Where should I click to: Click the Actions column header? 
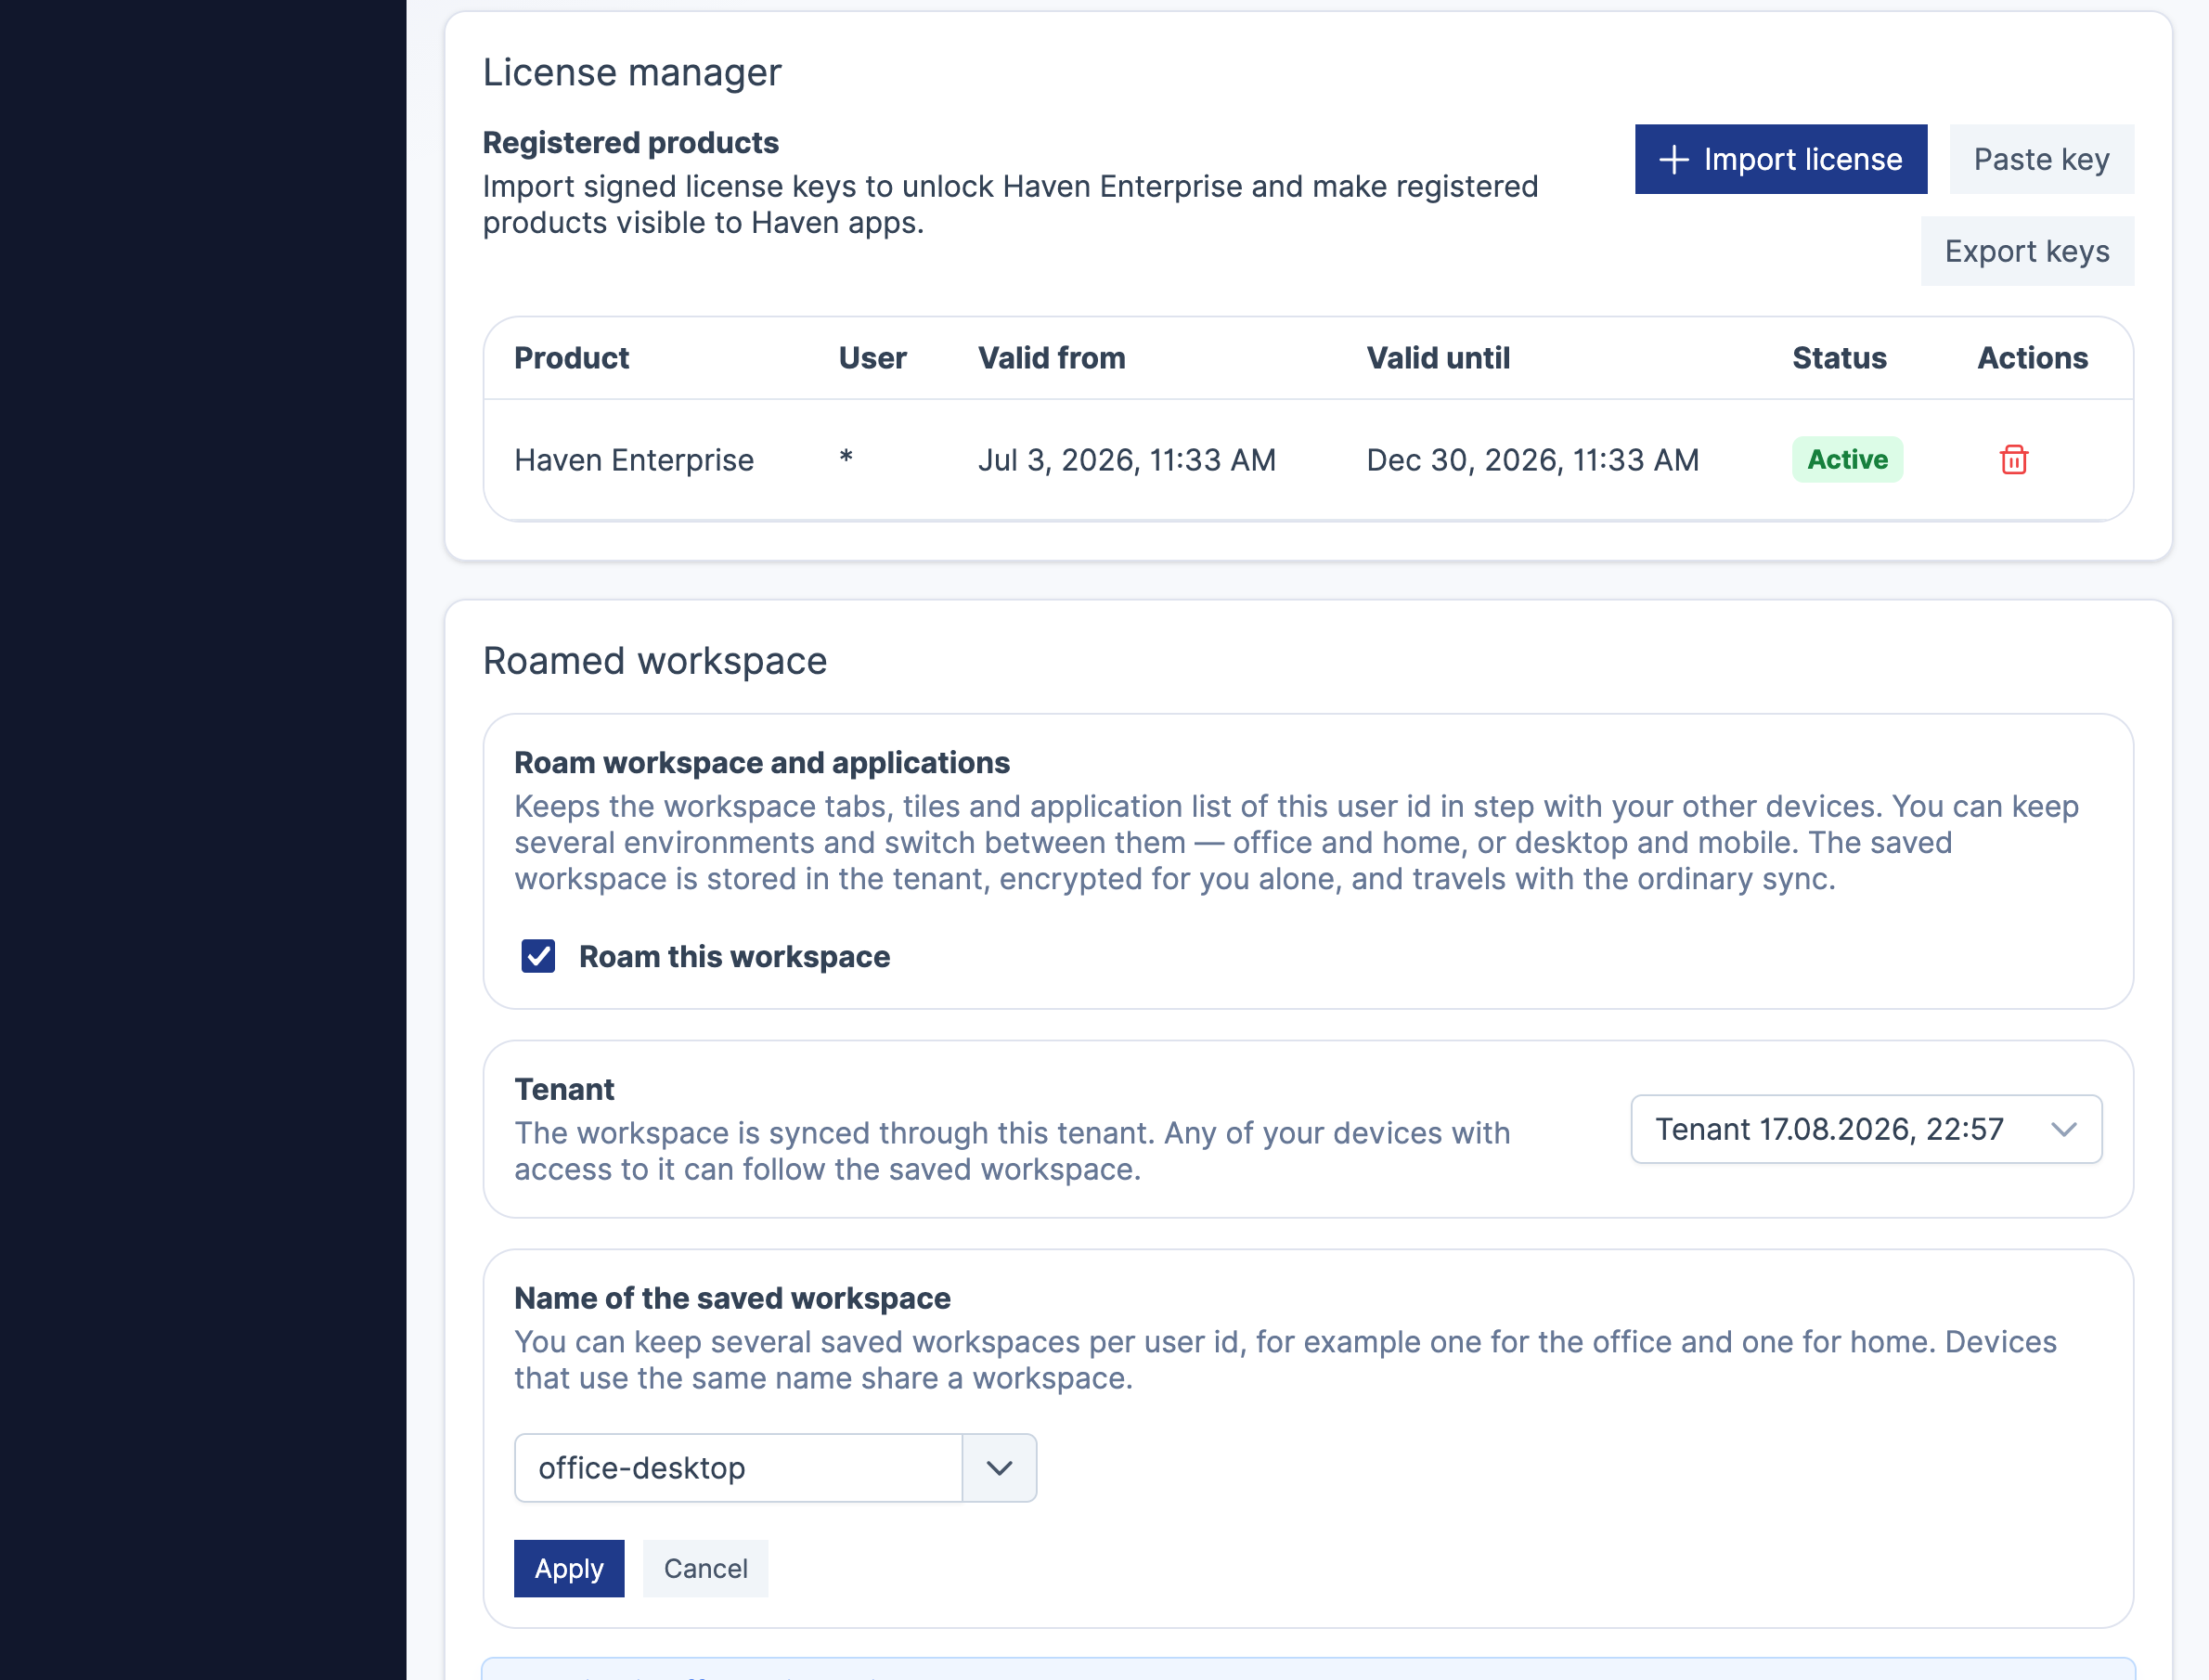tap(2032, 358)
